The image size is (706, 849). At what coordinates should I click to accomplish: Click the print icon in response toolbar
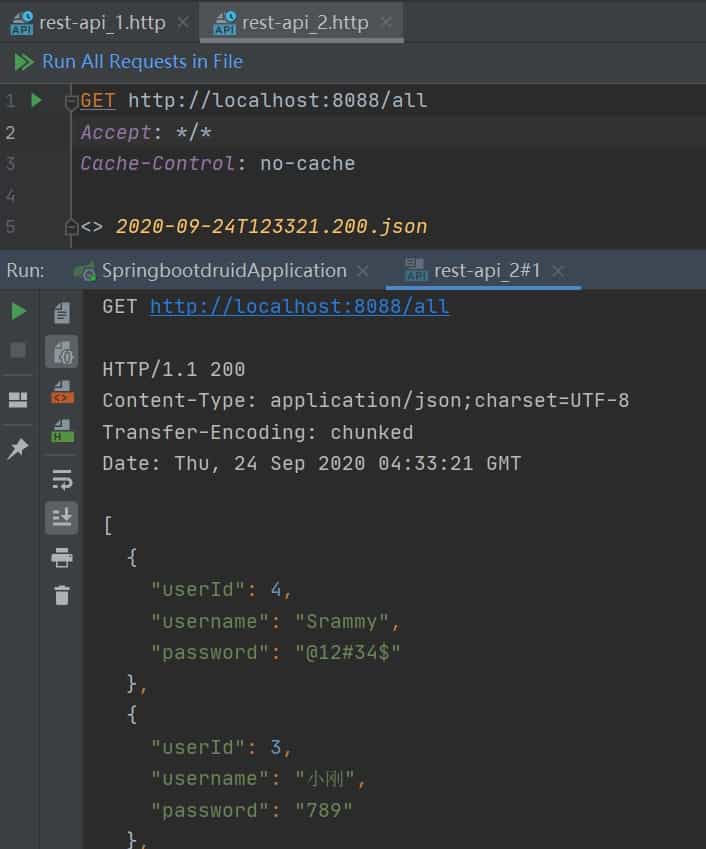(62, 557)
